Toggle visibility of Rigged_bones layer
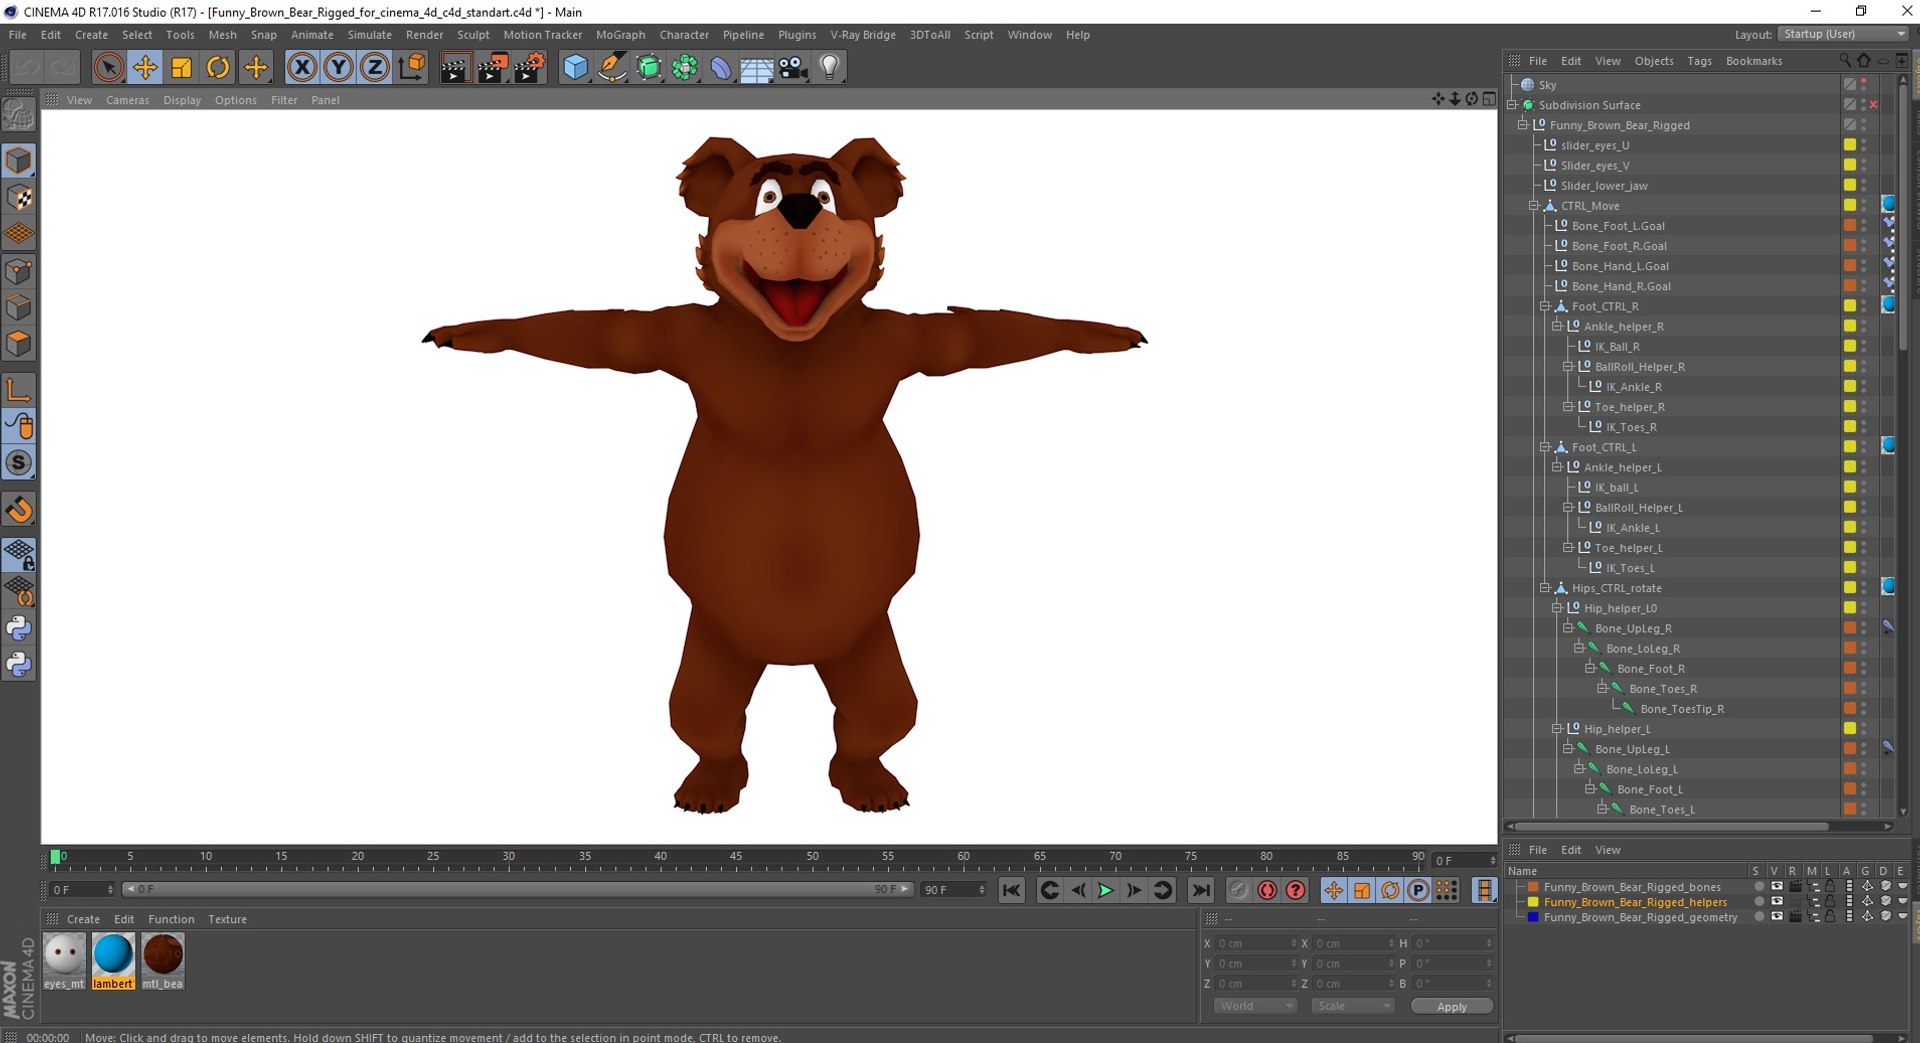 click(1777, 886)
